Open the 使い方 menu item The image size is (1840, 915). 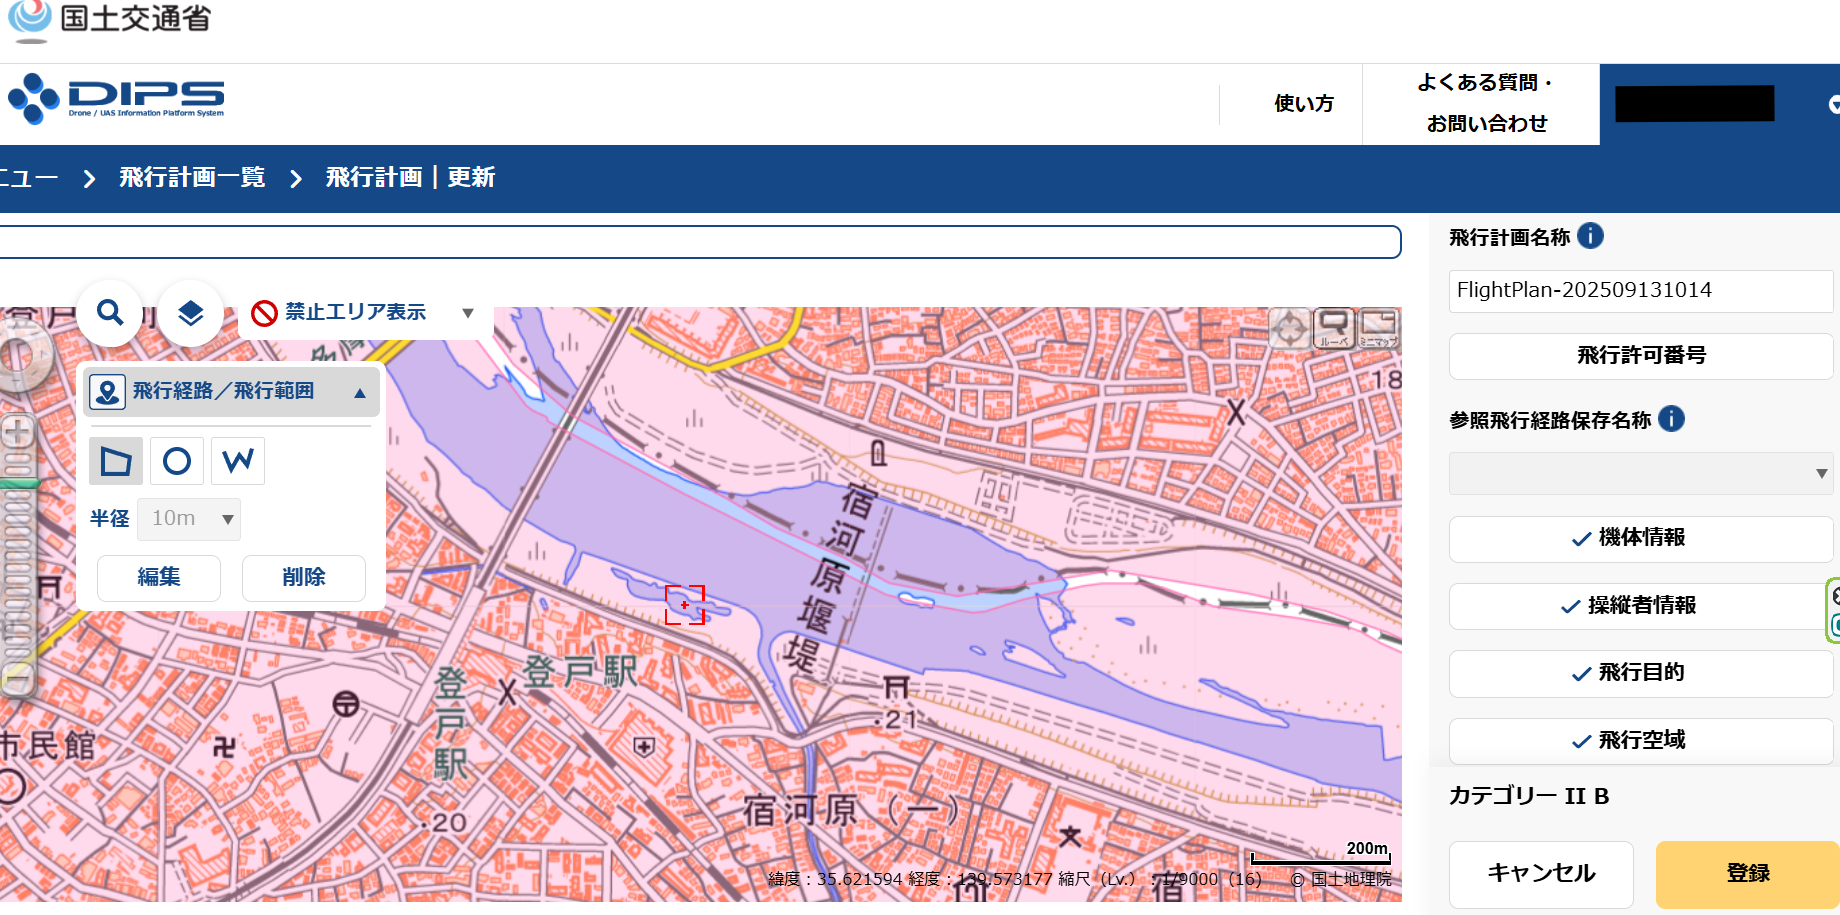tap(1303, 104)
